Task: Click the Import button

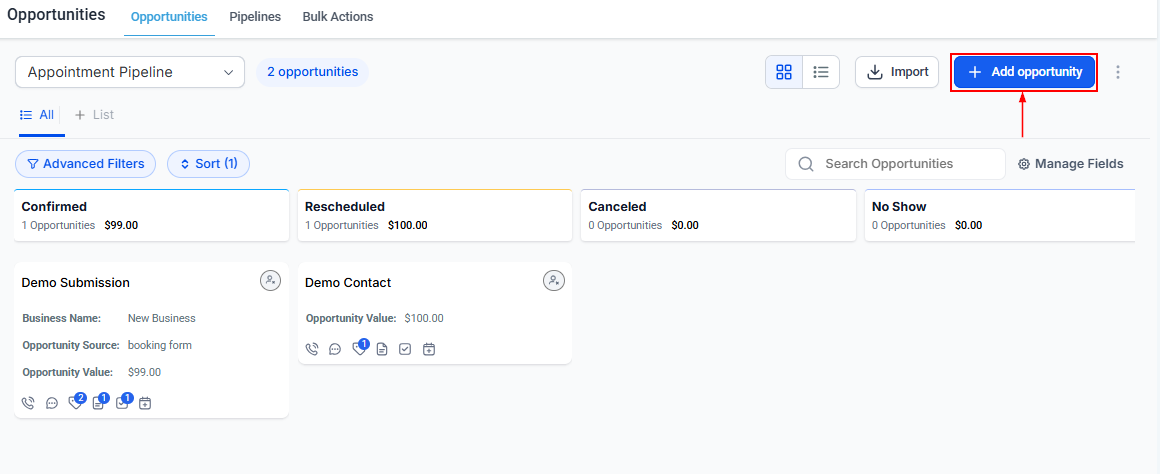Action: (x=897, y=72)
